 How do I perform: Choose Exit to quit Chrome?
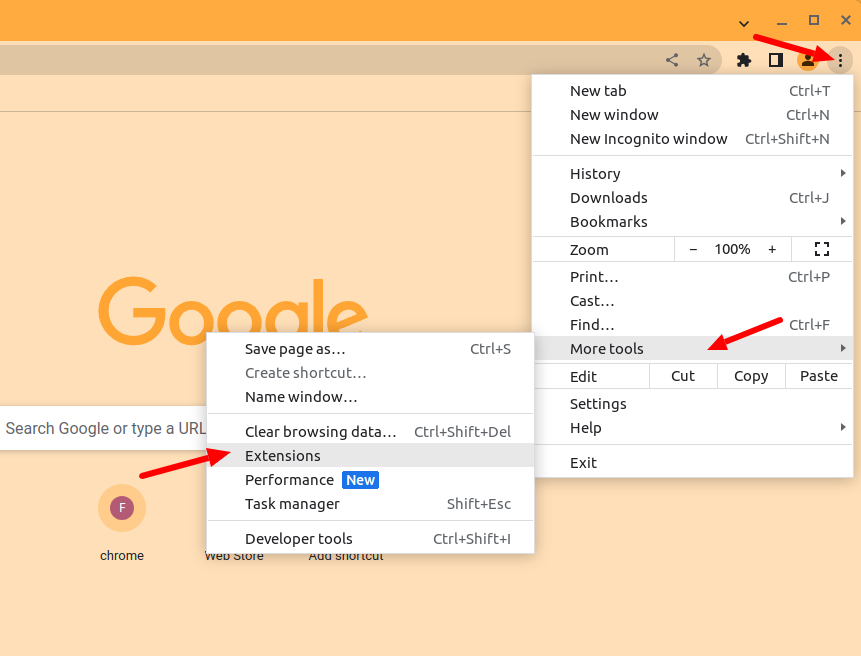point(692,463)
